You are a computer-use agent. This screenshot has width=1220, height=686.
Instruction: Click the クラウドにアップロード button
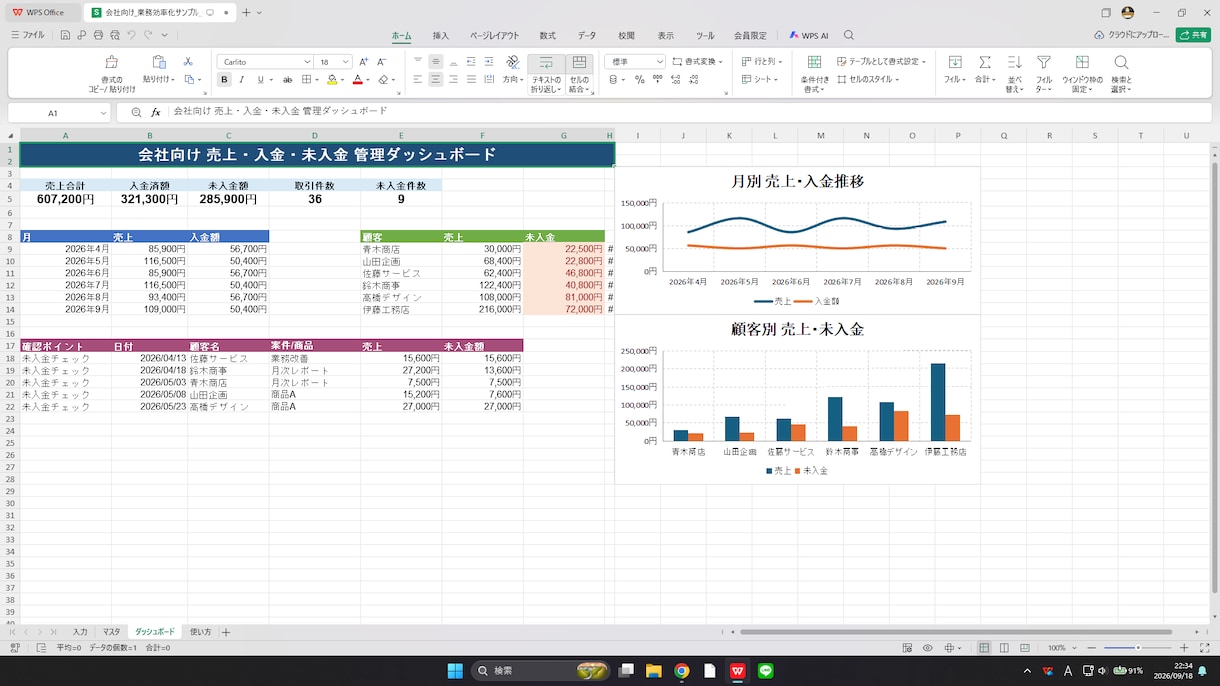pyautogui.click(x=1132, y=35)
